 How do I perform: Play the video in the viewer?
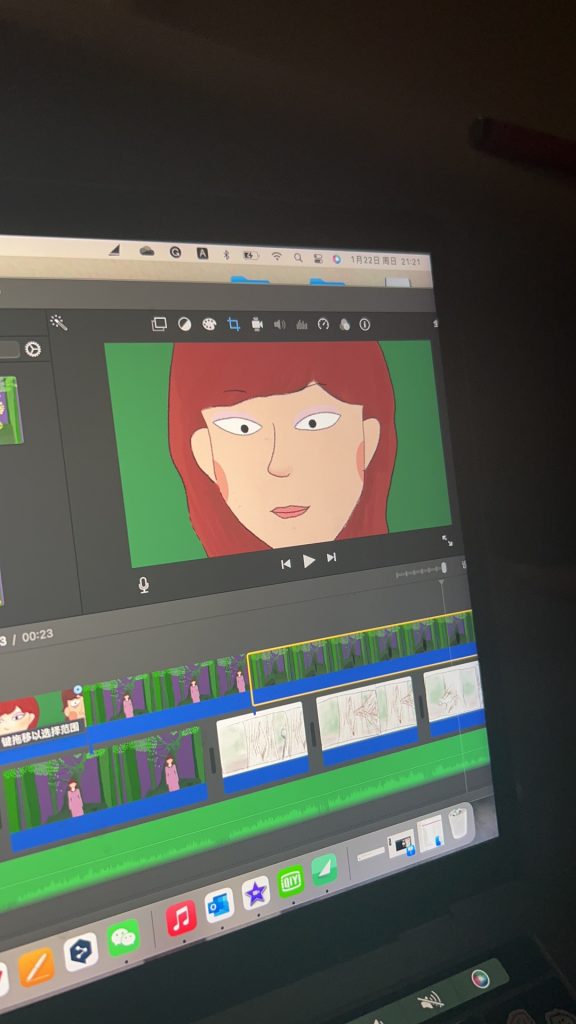click(309, 560)
